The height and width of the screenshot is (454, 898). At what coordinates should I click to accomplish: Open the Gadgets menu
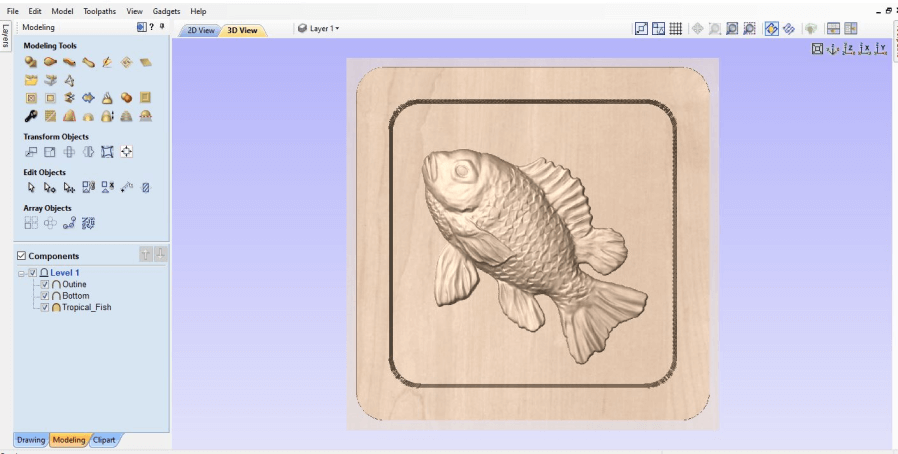click(166, 11)
